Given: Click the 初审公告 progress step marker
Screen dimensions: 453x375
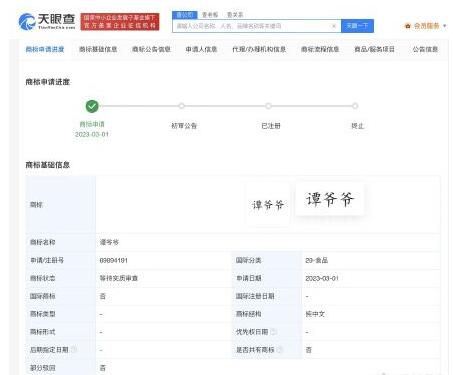Looking at the screenshot, I should tap(181, 106).
